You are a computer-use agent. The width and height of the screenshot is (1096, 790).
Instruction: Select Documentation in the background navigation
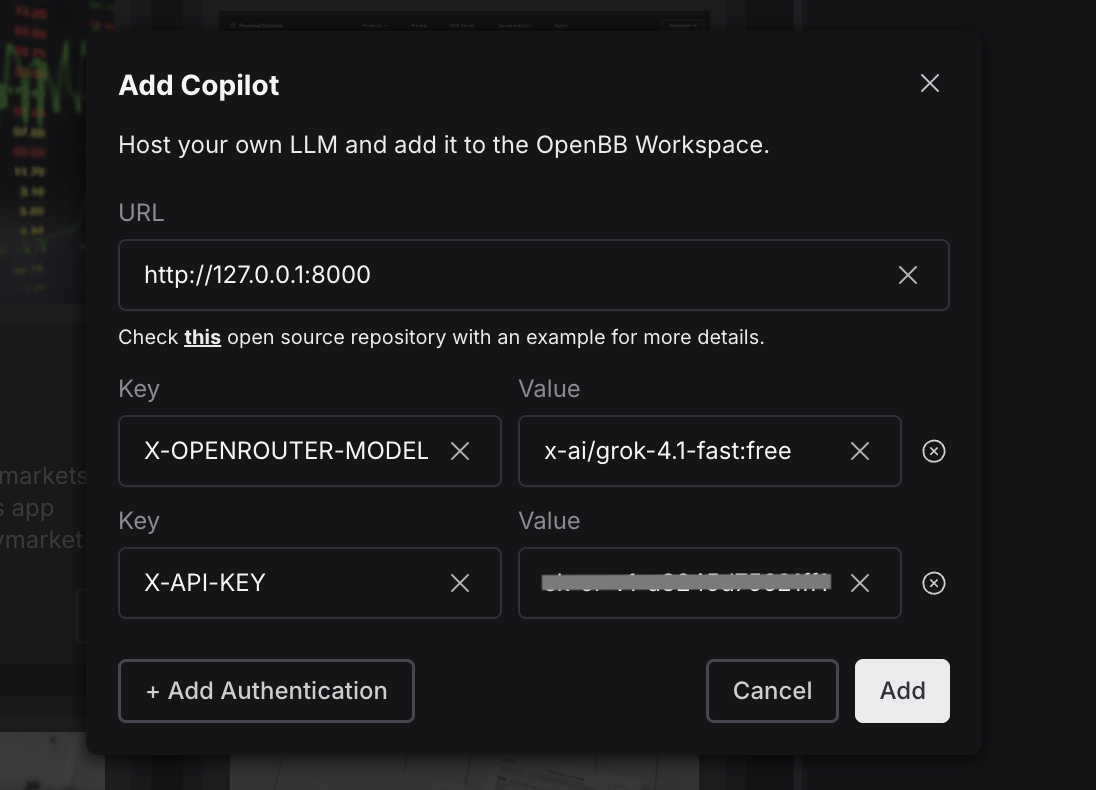point(515,25)
